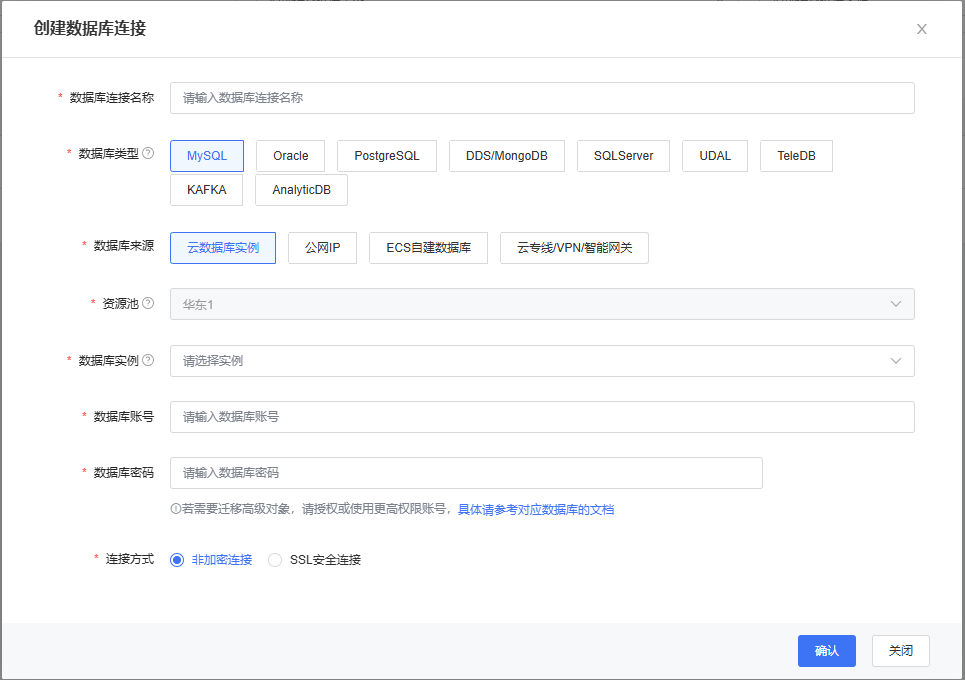Click the database instance help icon

pos(148,360)
